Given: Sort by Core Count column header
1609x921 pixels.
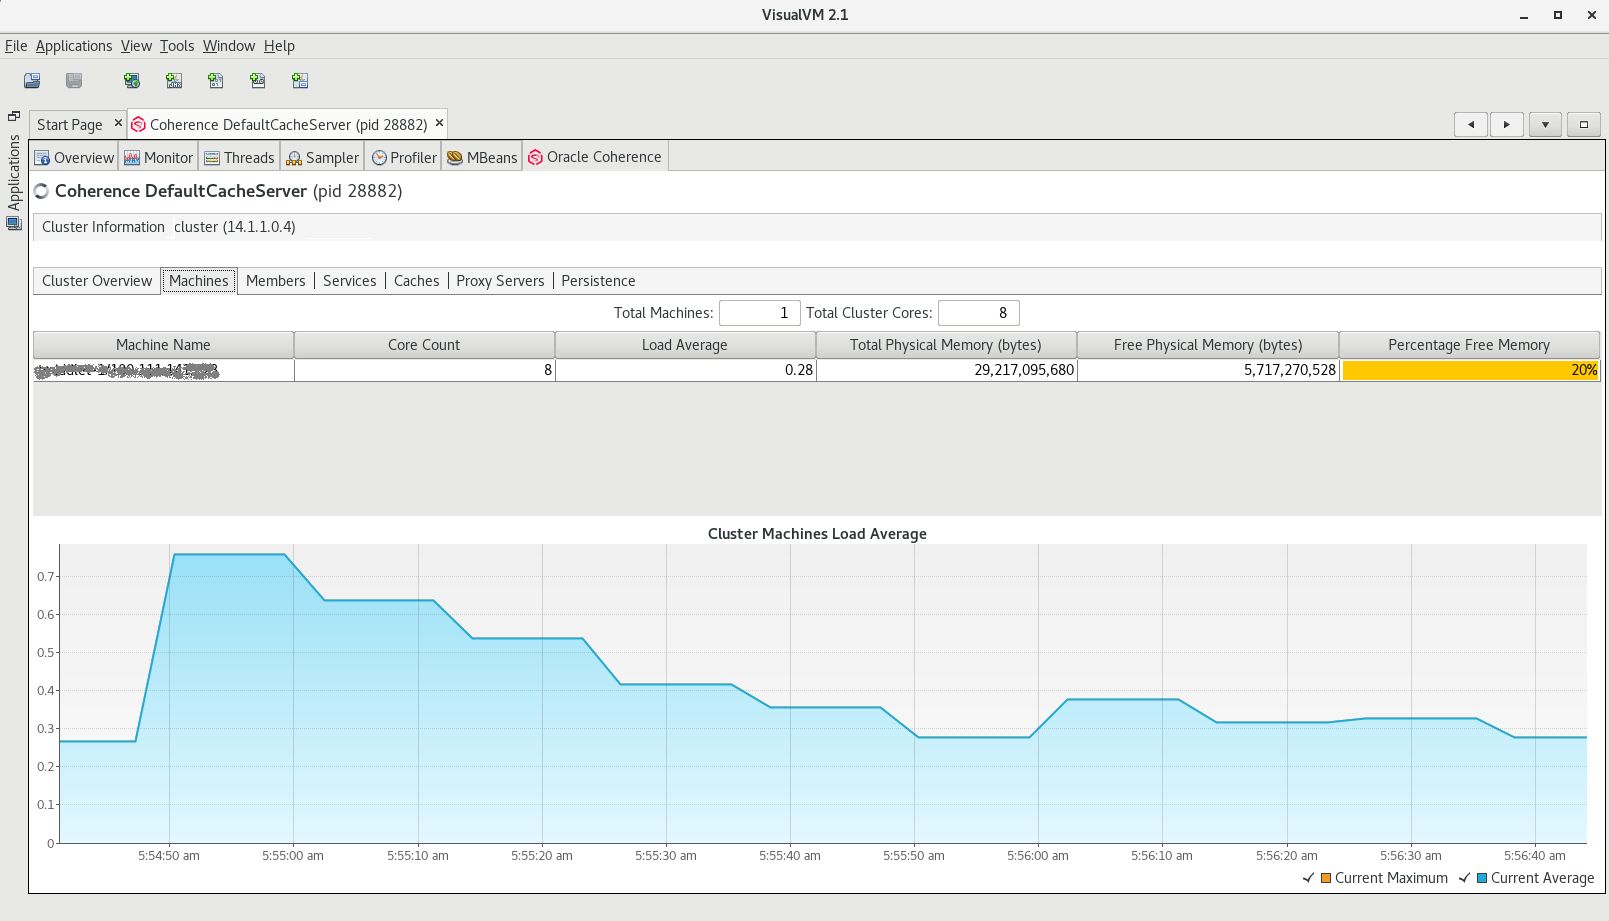Looking at the screenshot, I should point(424,345).
